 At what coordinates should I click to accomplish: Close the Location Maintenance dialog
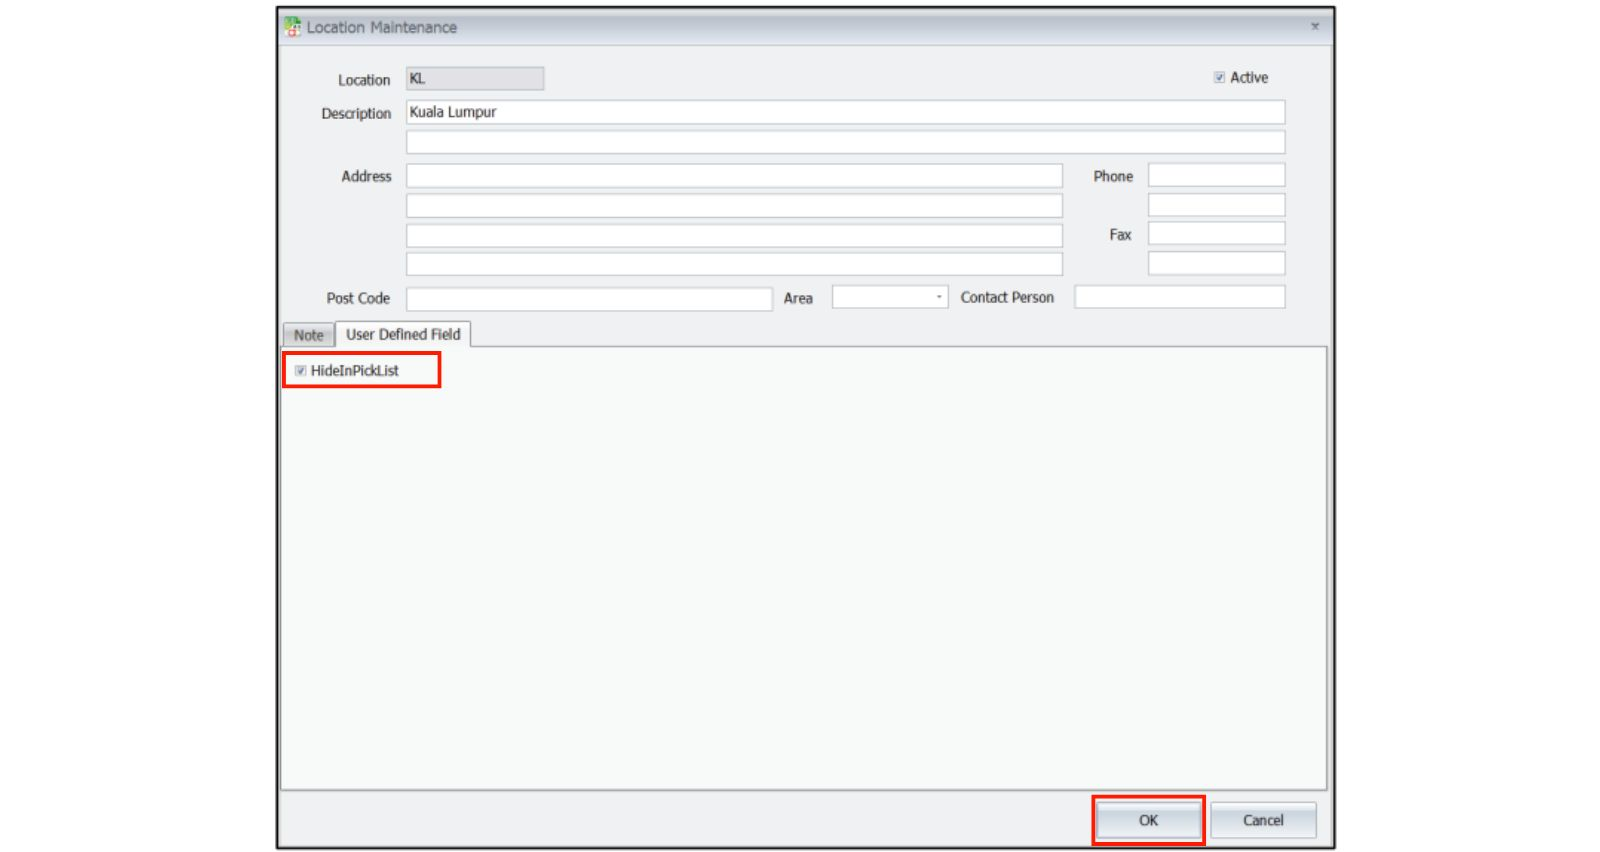(x=1314, y=27)
